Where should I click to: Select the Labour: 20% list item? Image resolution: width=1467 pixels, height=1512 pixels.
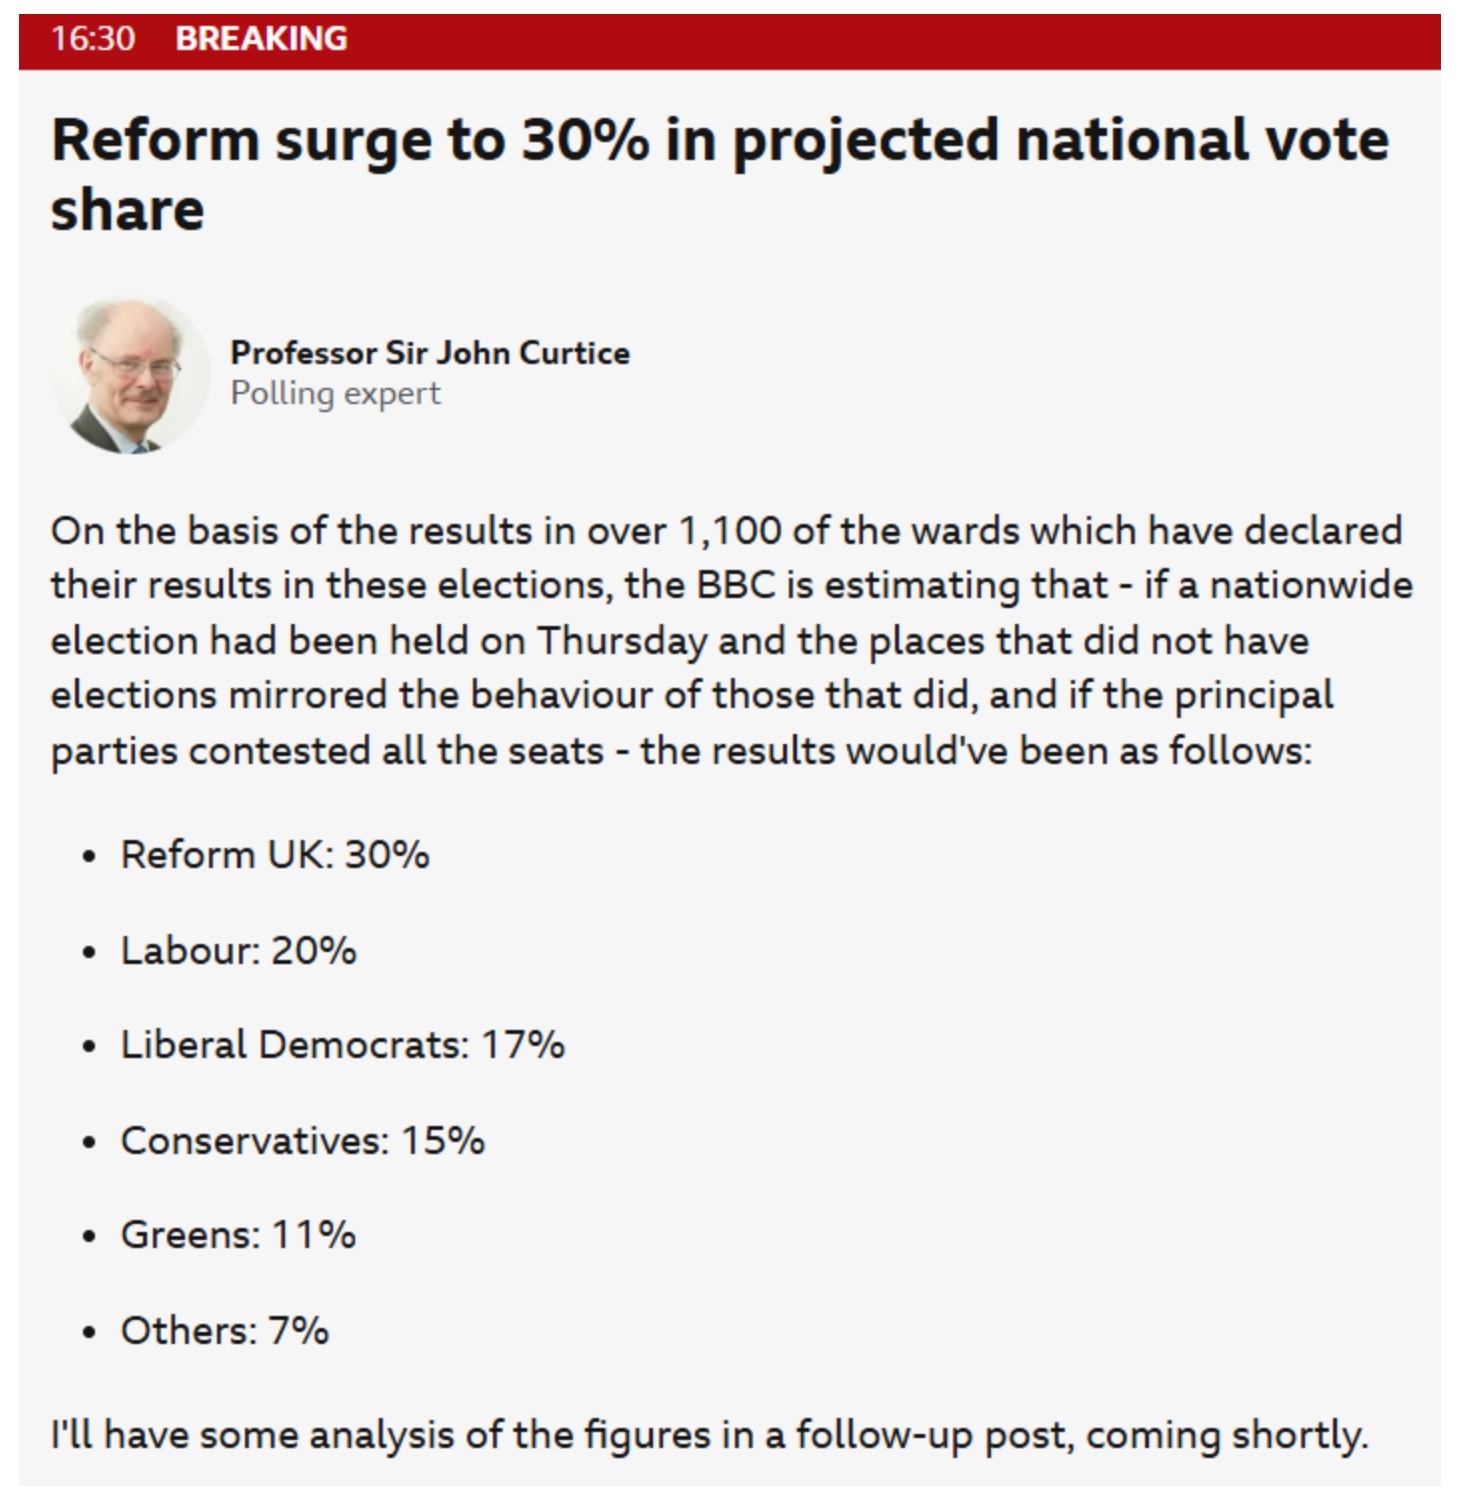(238, 950)
